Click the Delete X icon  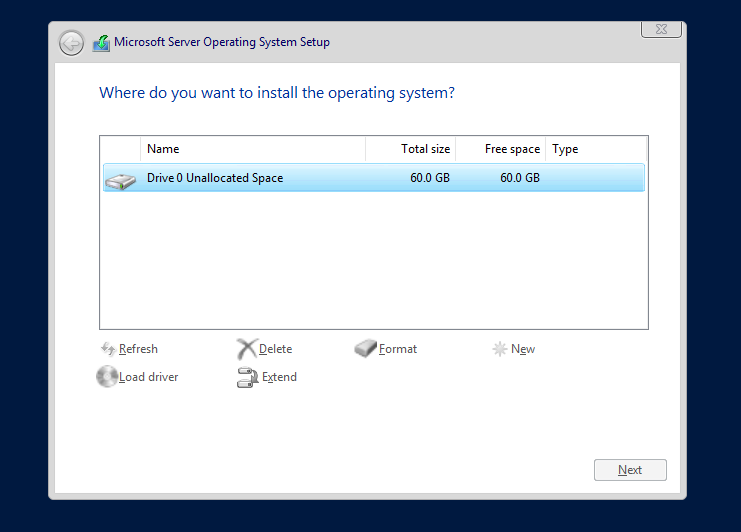tap(247, 349)
